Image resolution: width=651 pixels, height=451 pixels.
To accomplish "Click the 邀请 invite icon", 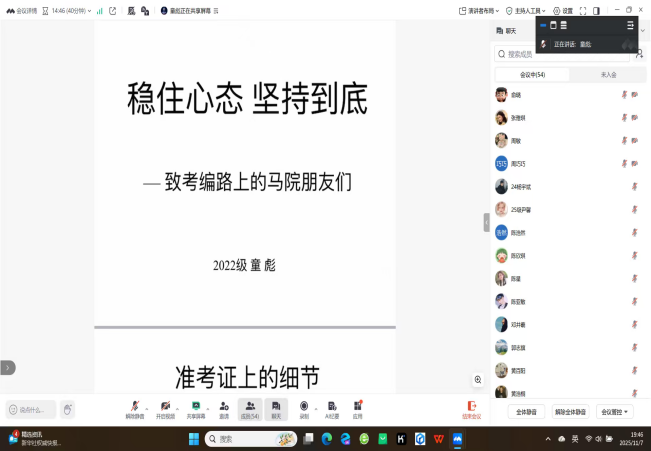I will (224, 406).
